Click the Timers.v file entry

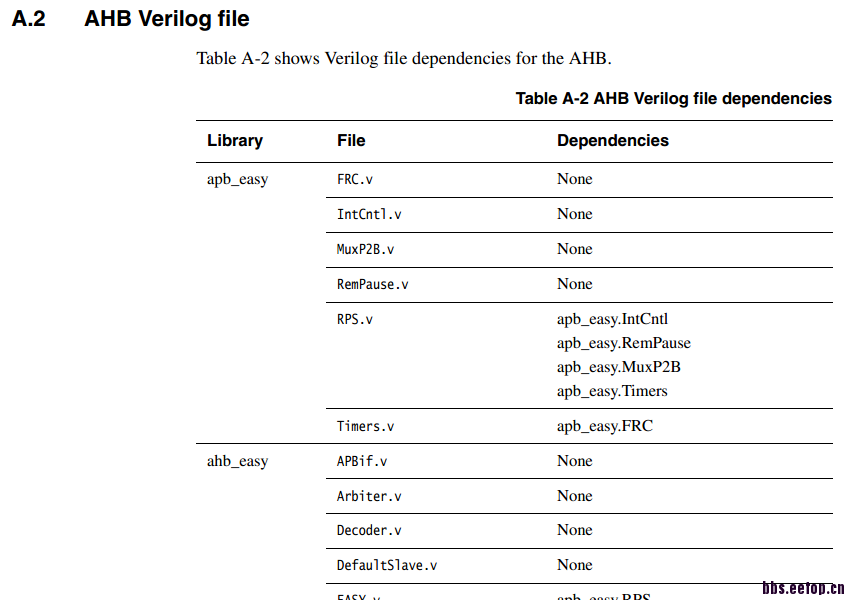[x=365, y=427]
